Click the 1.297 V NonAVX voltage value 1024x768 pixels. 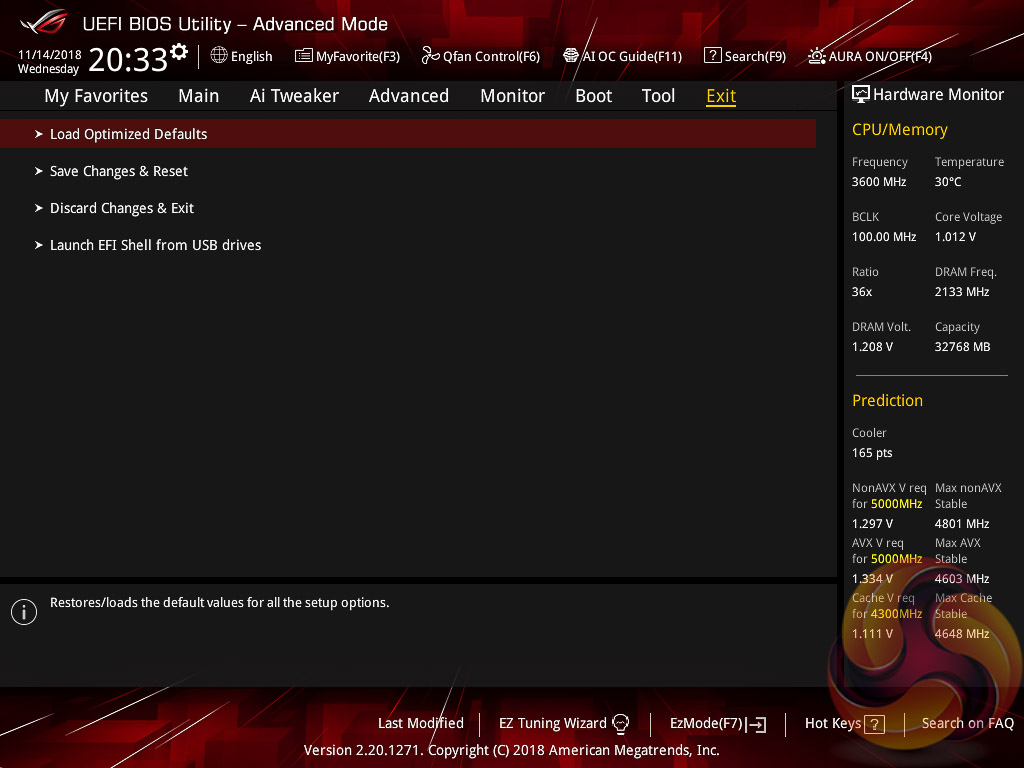point(872,524)
